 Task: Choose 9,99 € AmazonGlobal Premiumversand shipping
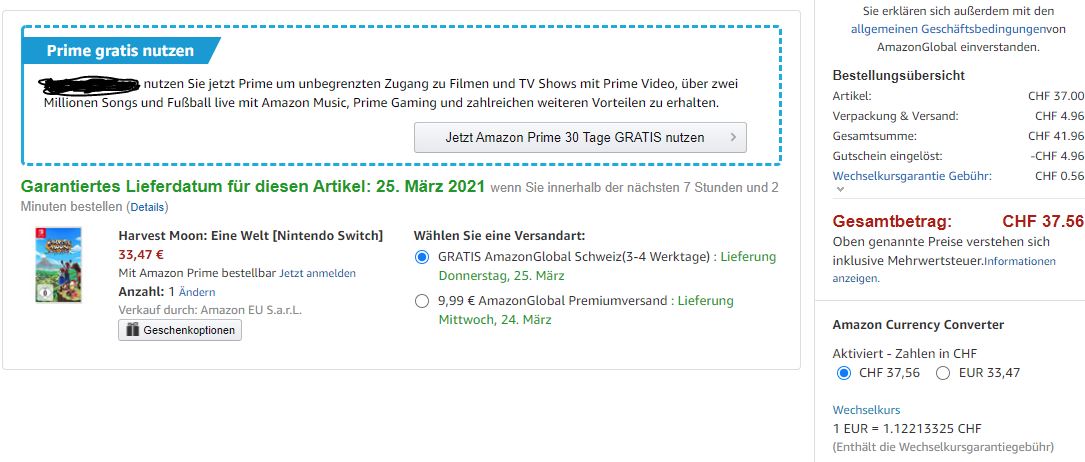coord(422,301)
